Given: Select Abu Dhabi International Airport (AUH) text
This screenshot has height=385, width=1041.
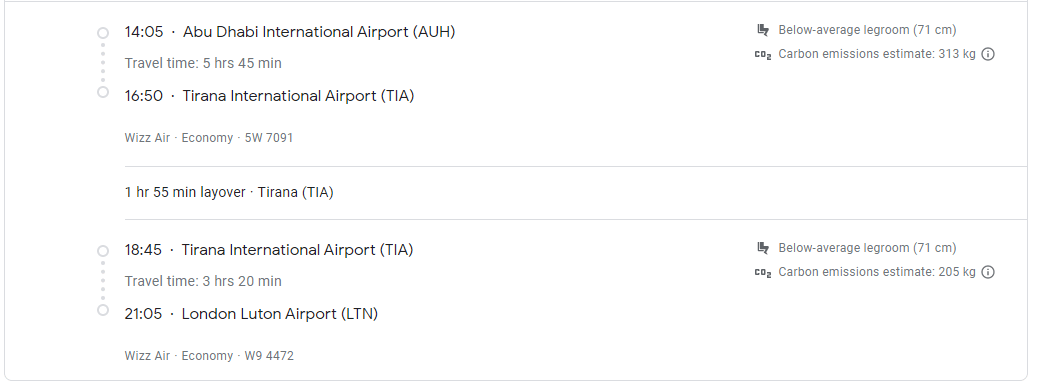Looking at the screenshot, I should pos(319,32).
